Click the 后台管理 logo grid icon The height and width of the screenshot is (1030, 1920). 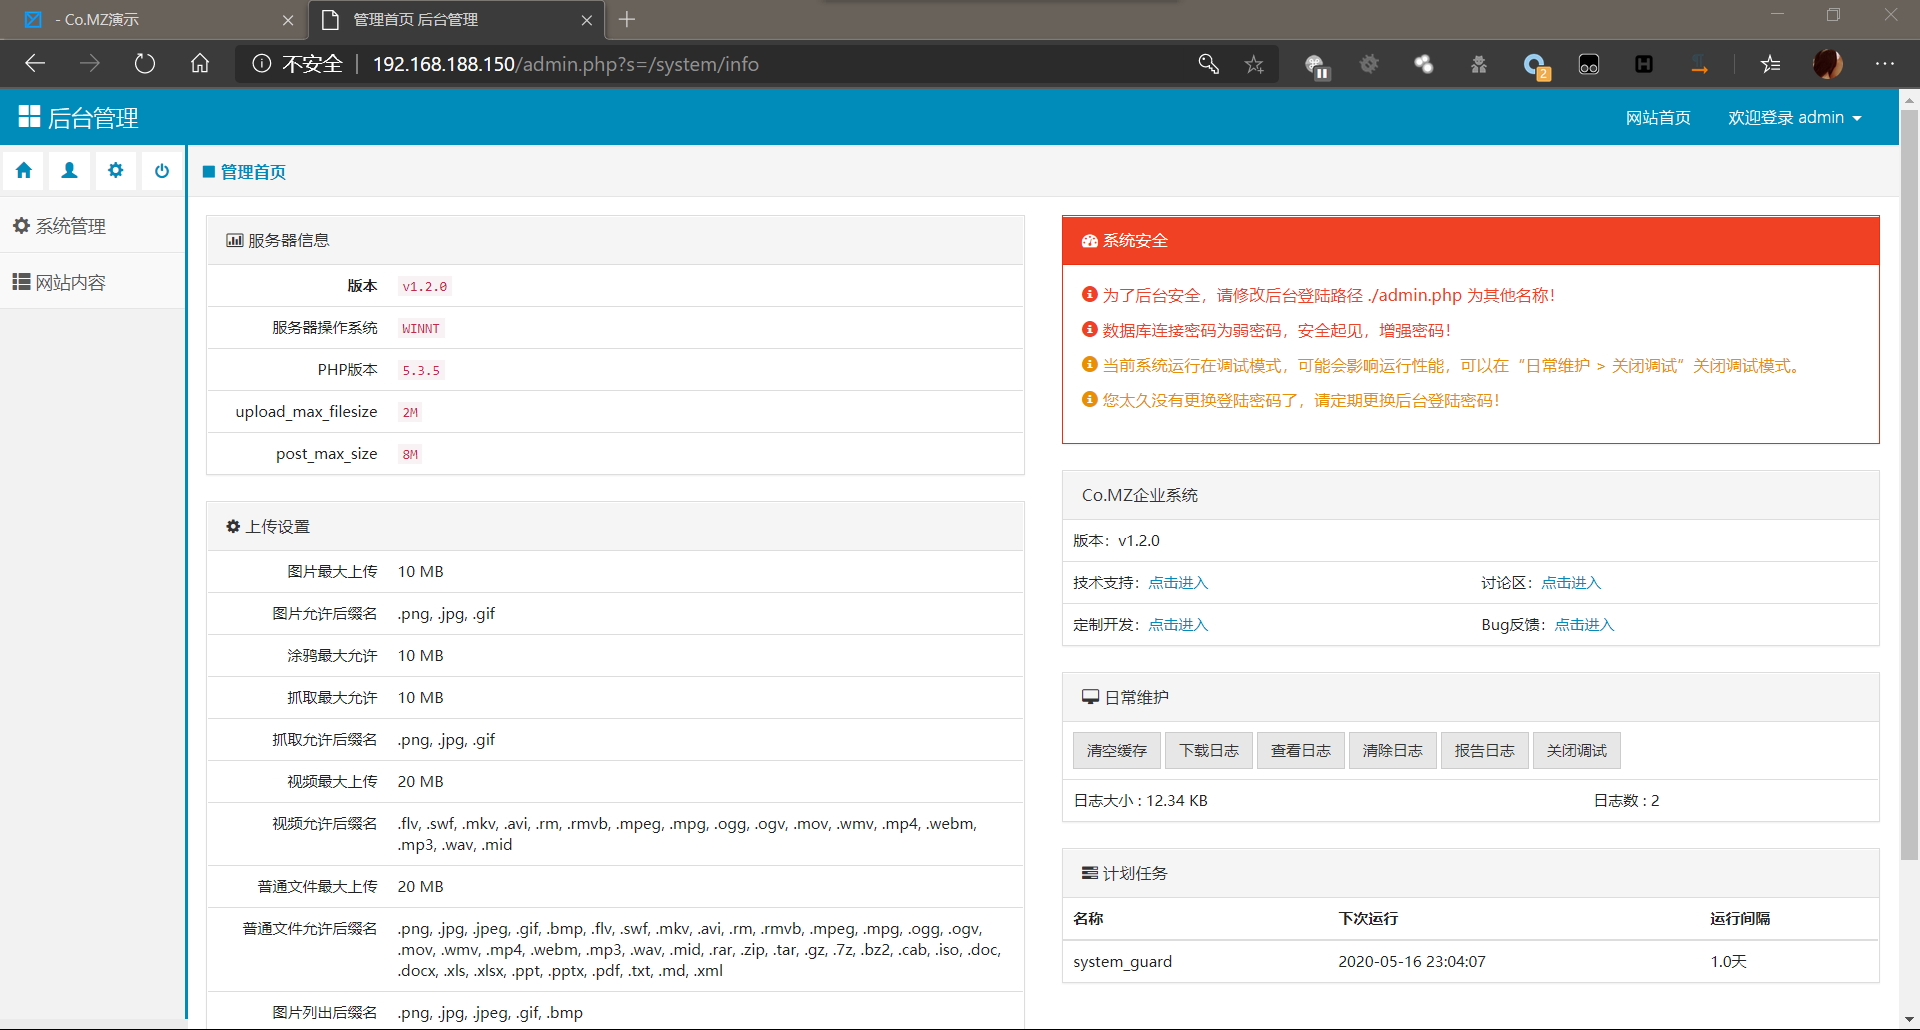(x=29, y=117)
